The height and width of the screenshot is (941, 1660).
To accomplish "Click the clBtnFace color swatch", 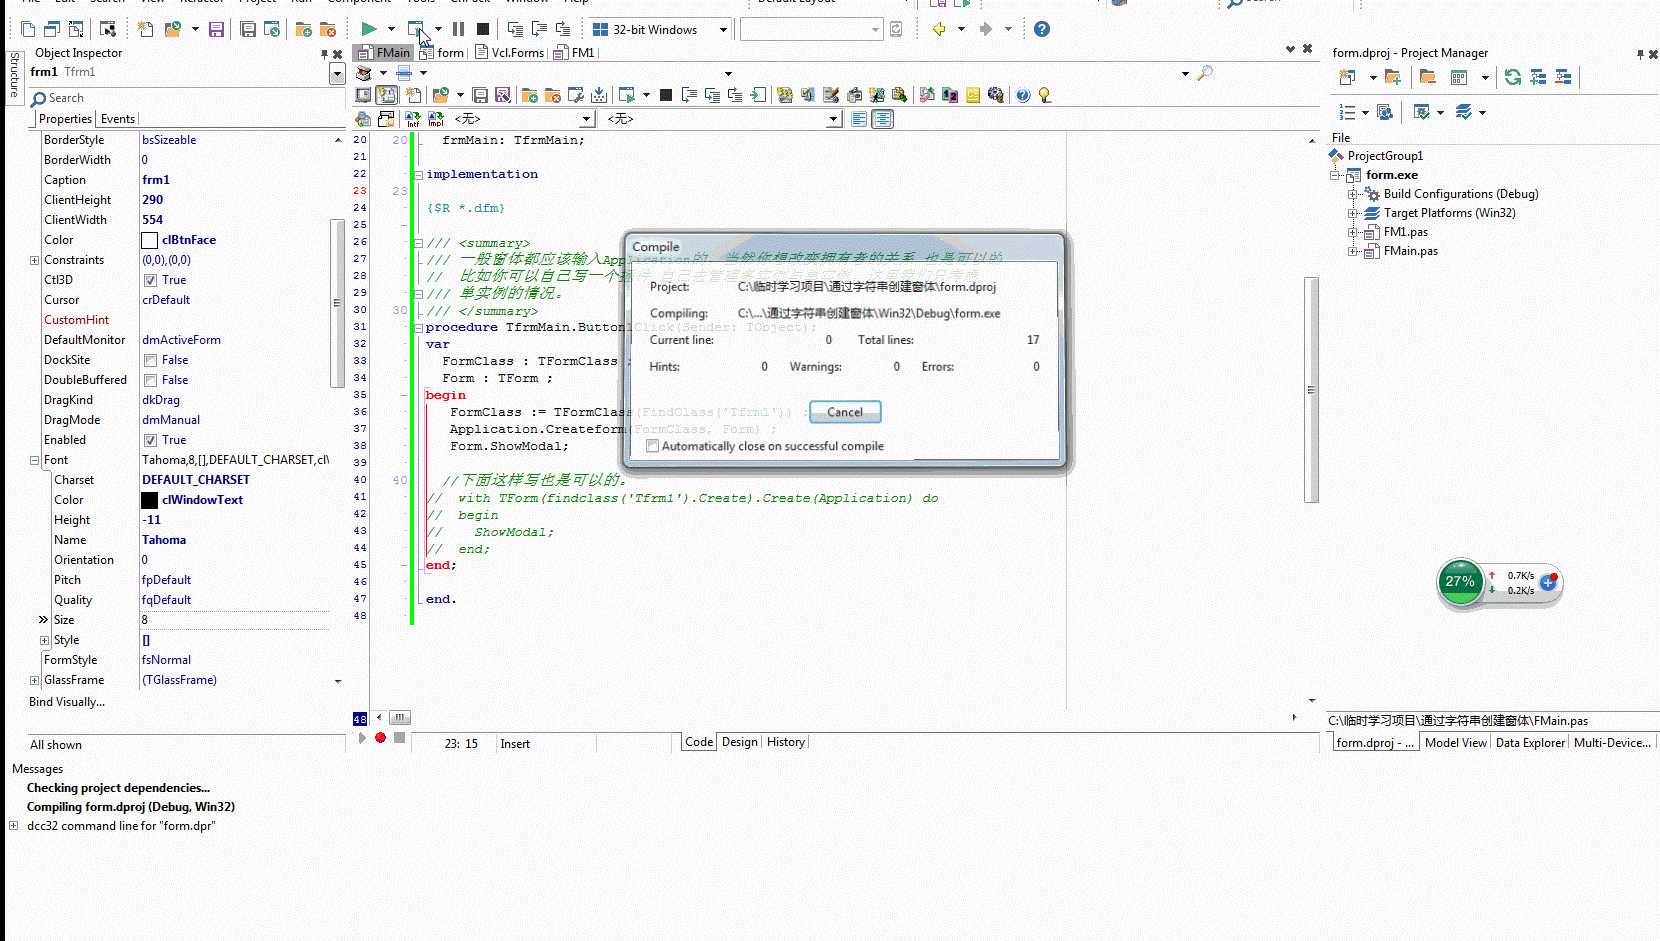I will coord(150,240).
